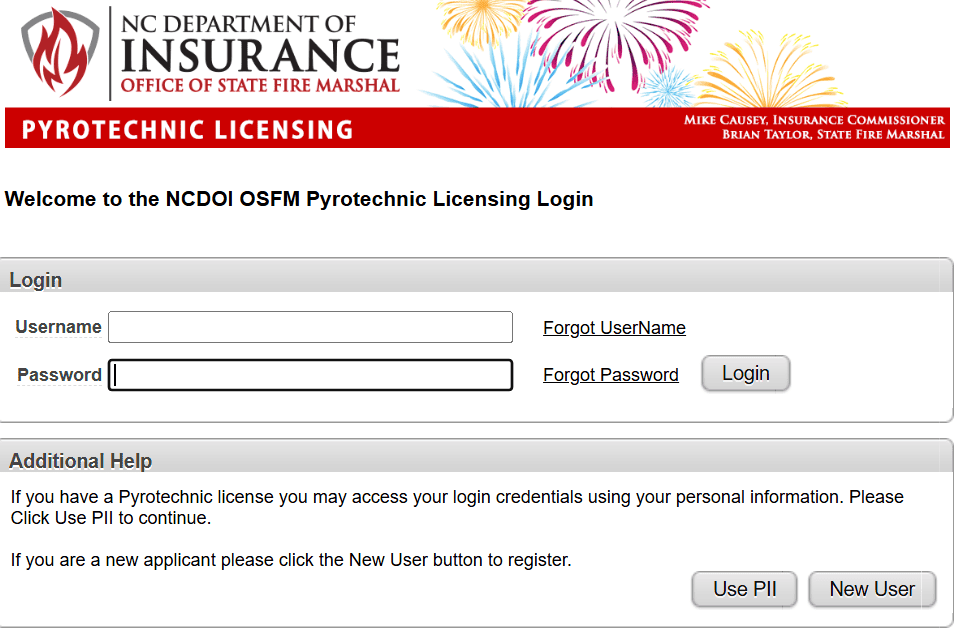This screenshot has height=639, width=966.
Task: Click the Mike Causey, Insurance Commissioner text
Action: pyautogui.click(x=814, y=120)
